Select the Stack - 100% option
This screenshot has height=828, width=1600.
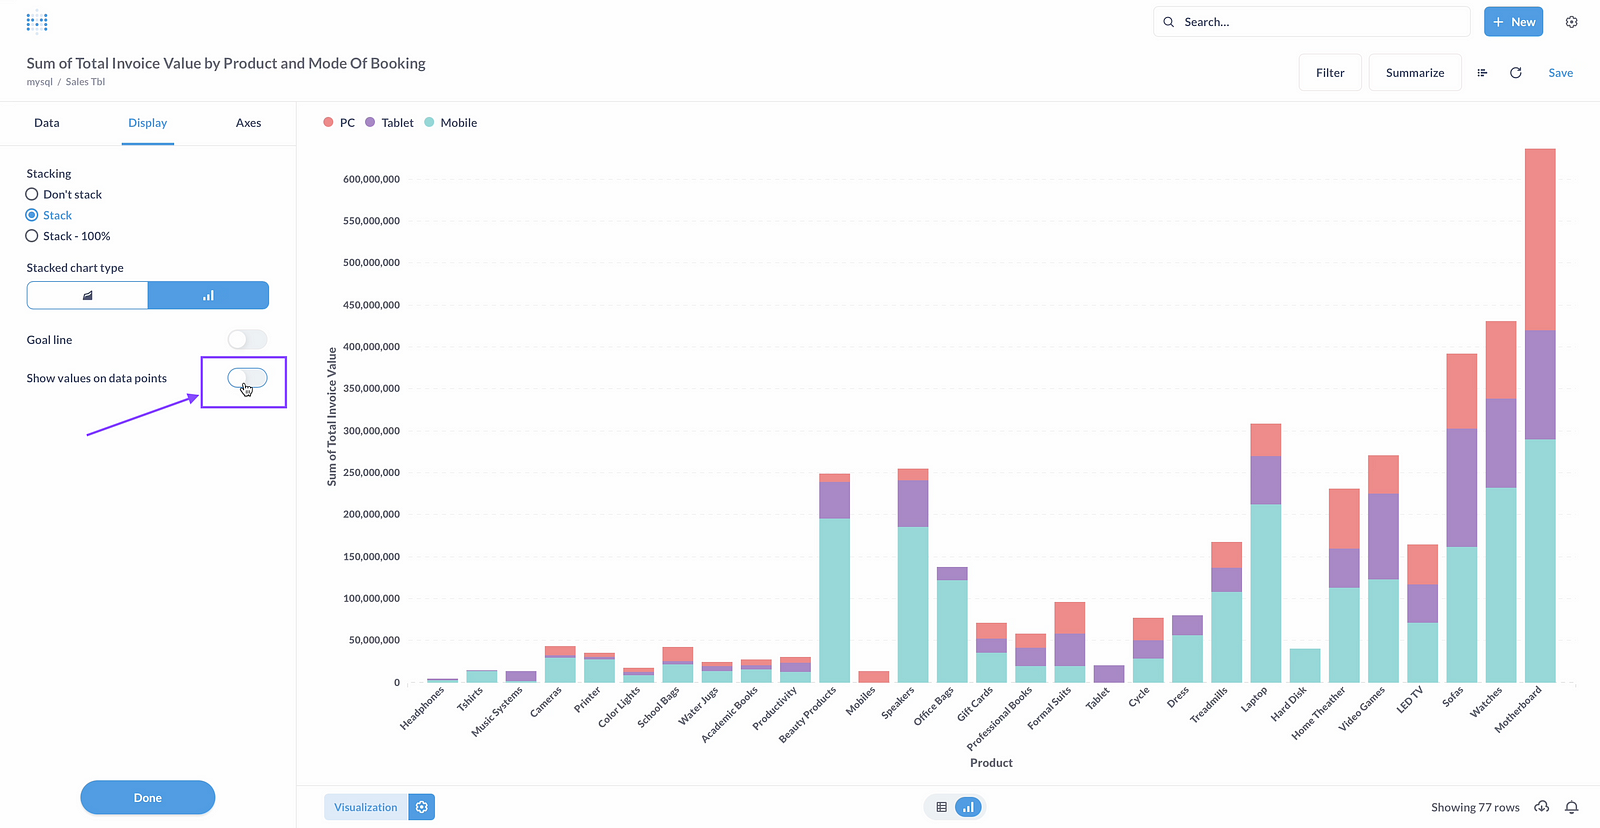[x=32, y=237]
